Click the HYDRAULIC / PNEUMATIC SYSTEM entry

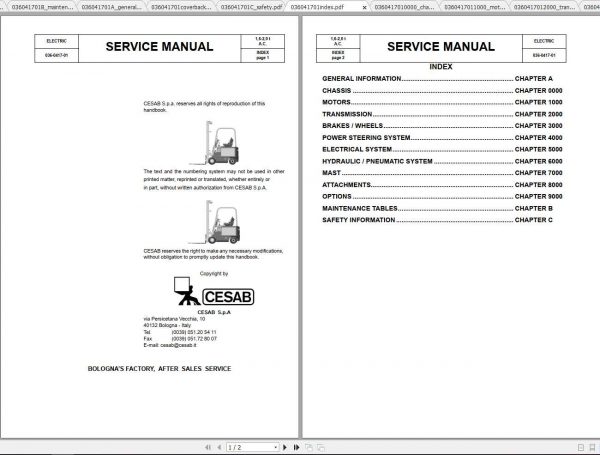(442, 161)
